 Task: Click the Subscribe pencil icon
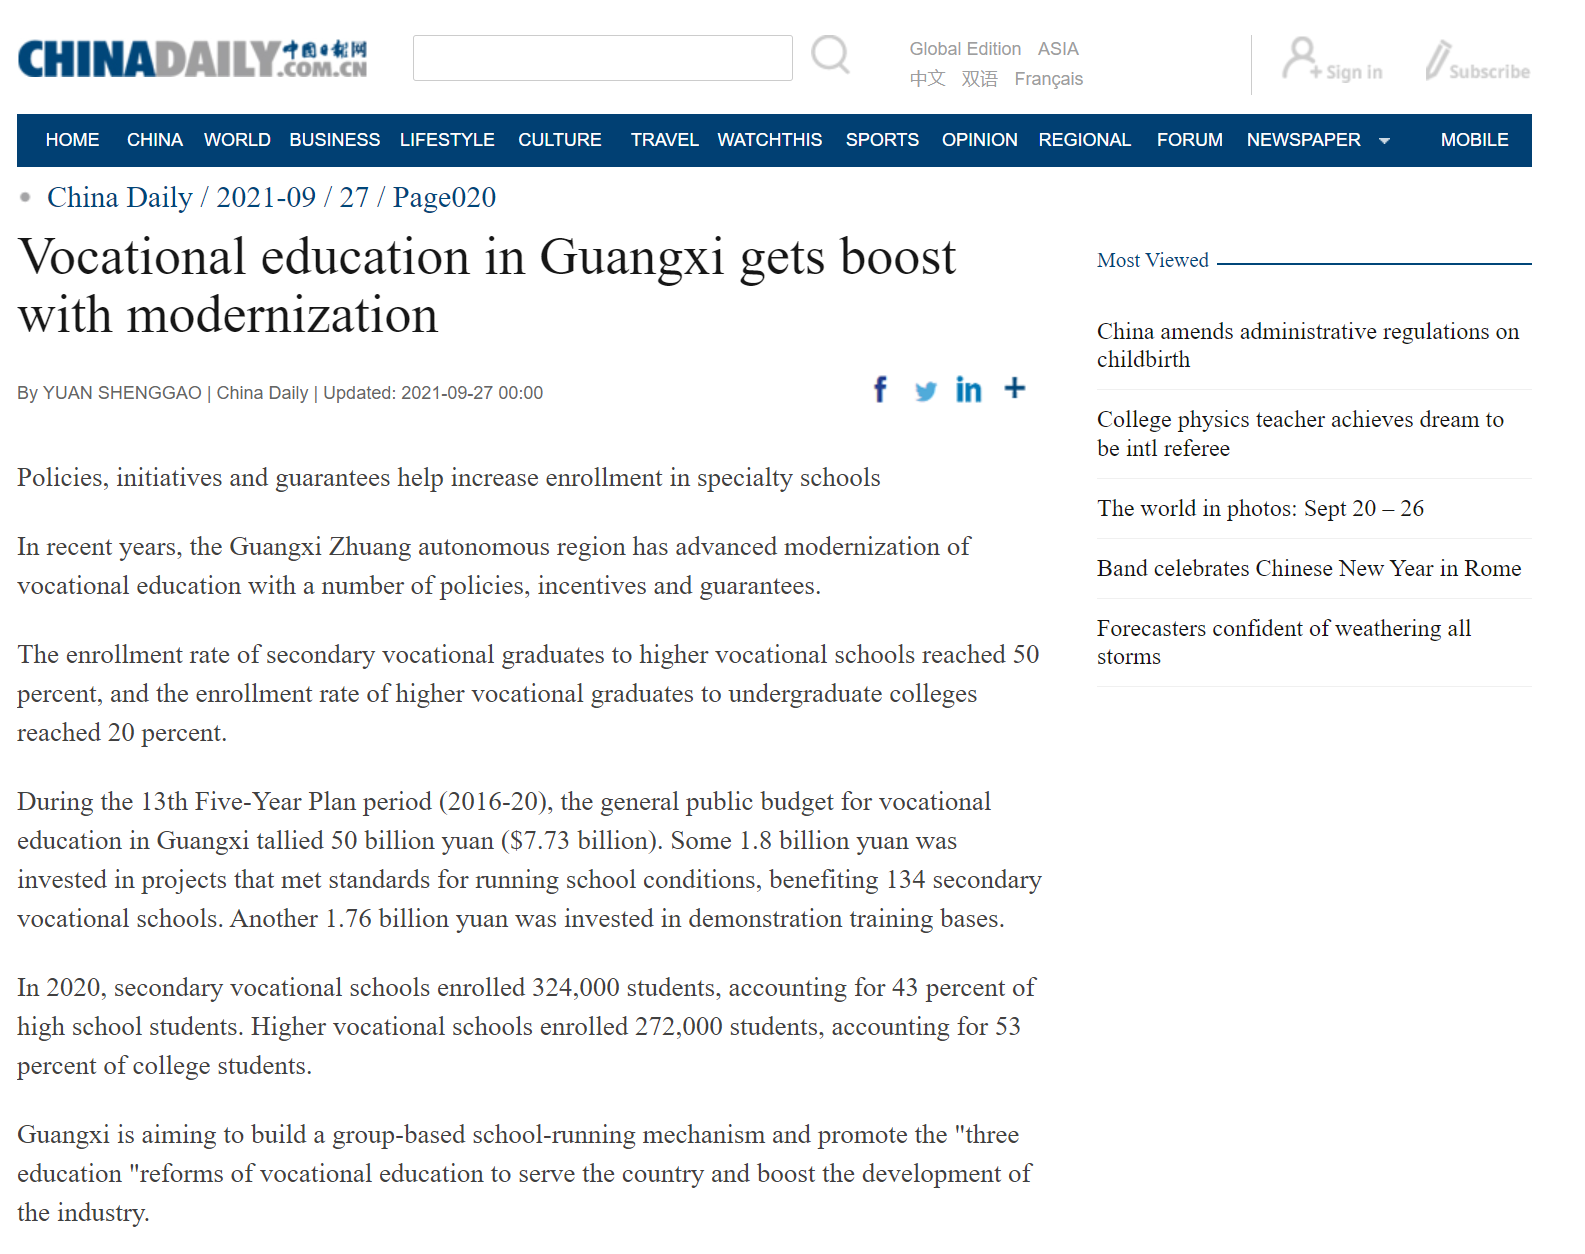tap(1438, 60)
